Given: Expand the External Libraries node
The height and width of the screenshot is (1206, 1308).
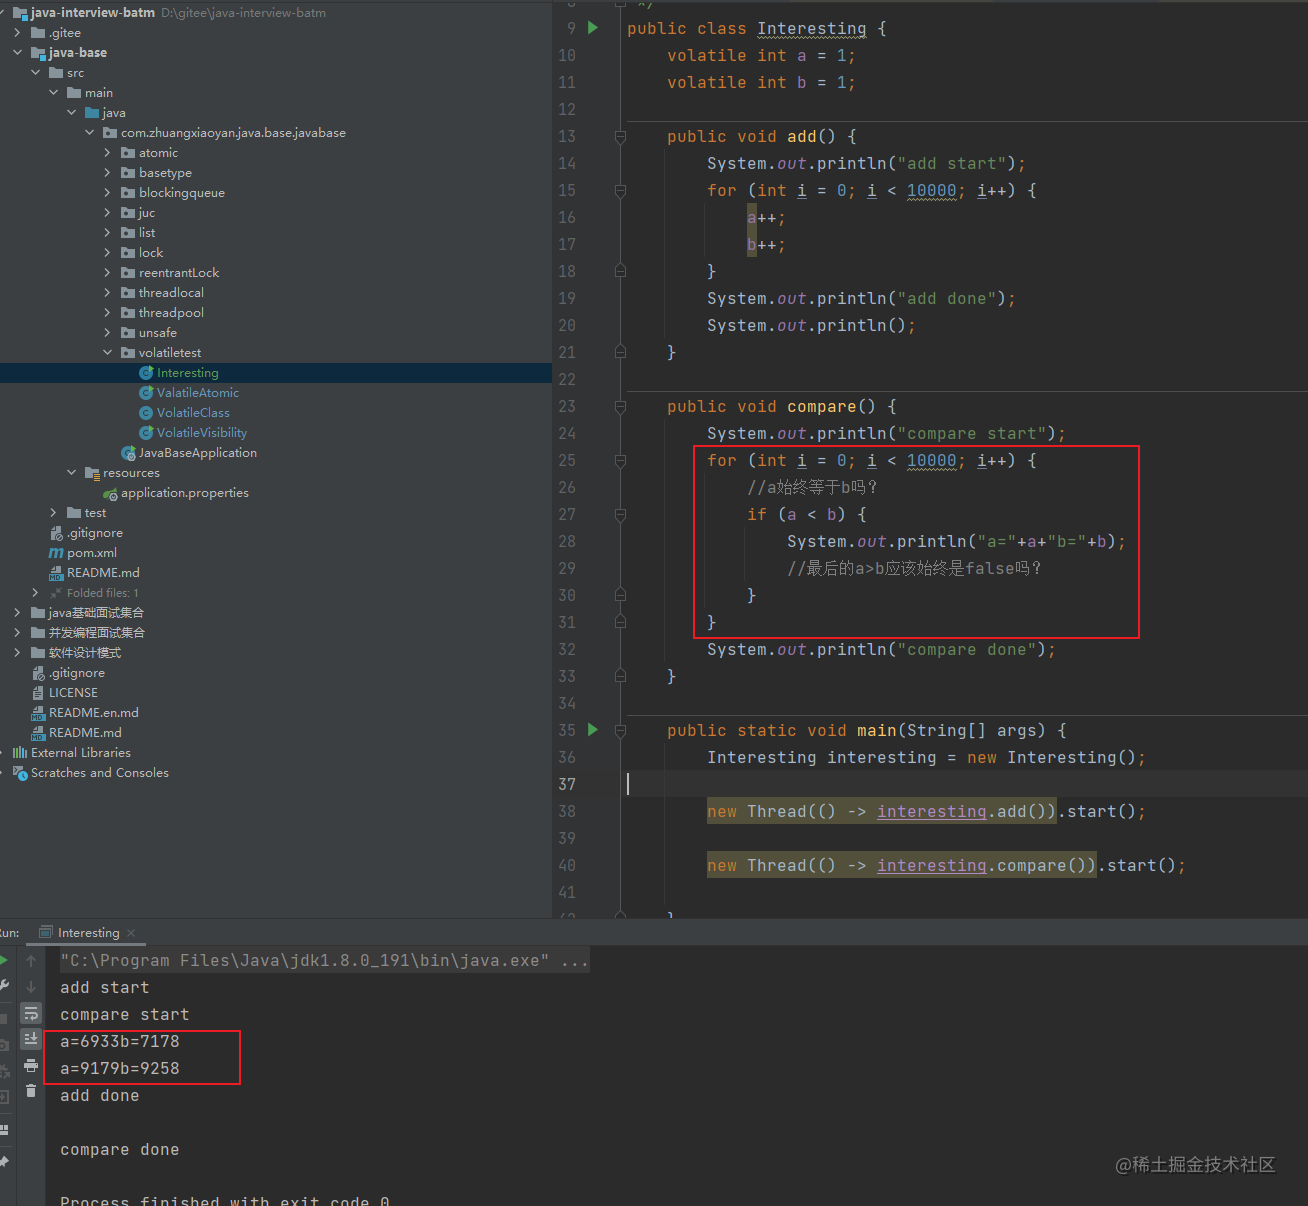Looking at the screenshot, I should [3, 753].
